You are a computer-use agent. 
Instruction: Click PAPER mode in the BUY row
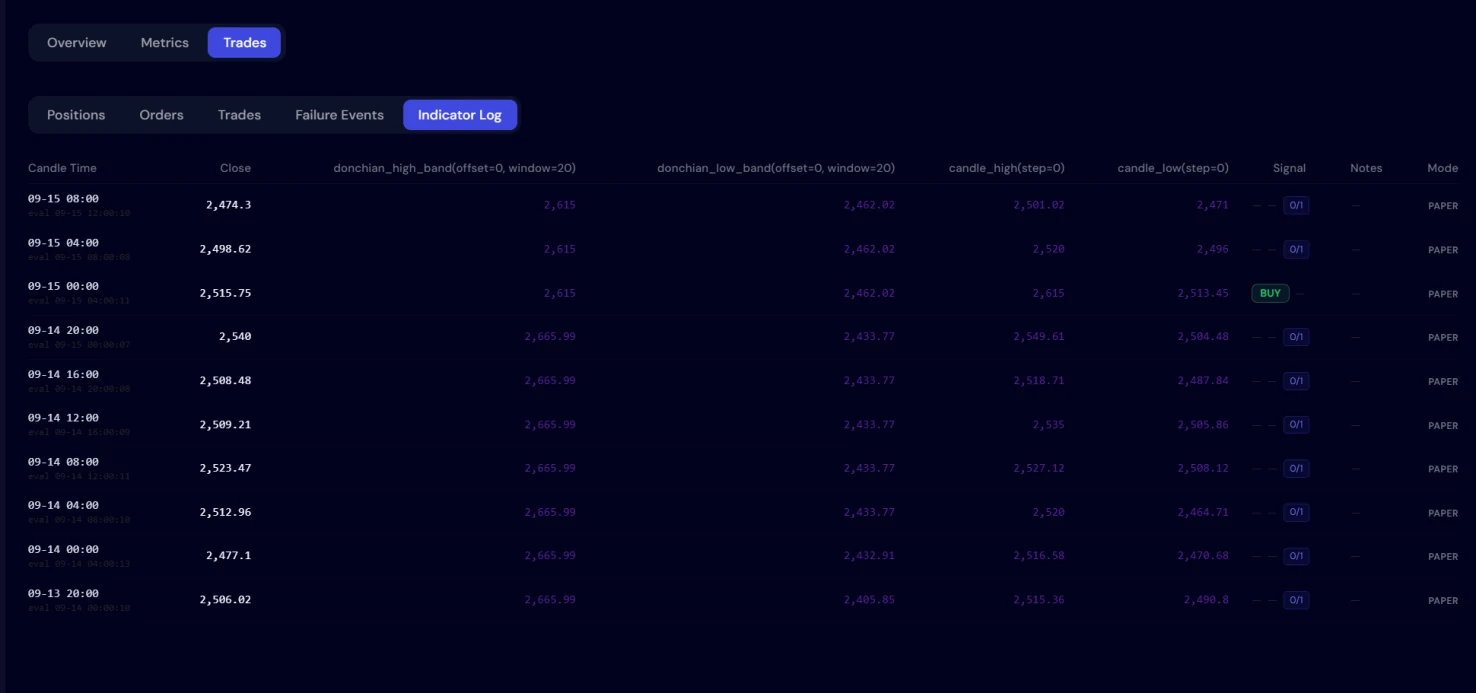pos(1443,294)
